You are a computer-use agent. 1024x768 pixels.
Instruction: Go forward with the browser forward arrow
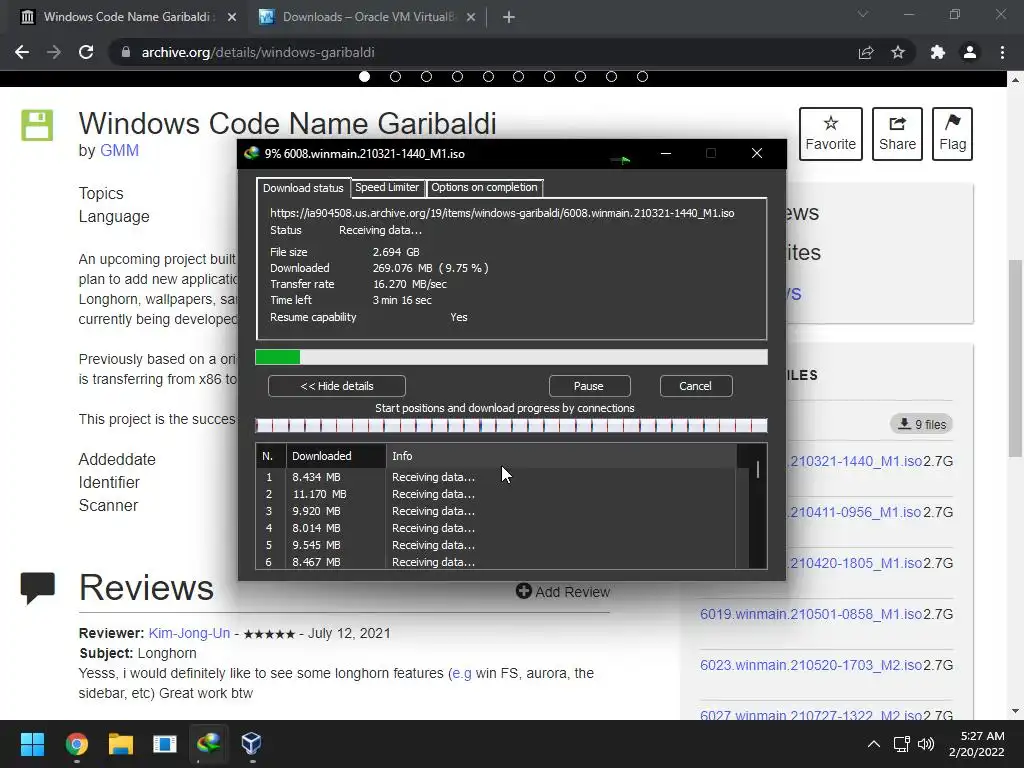(54, 52)
